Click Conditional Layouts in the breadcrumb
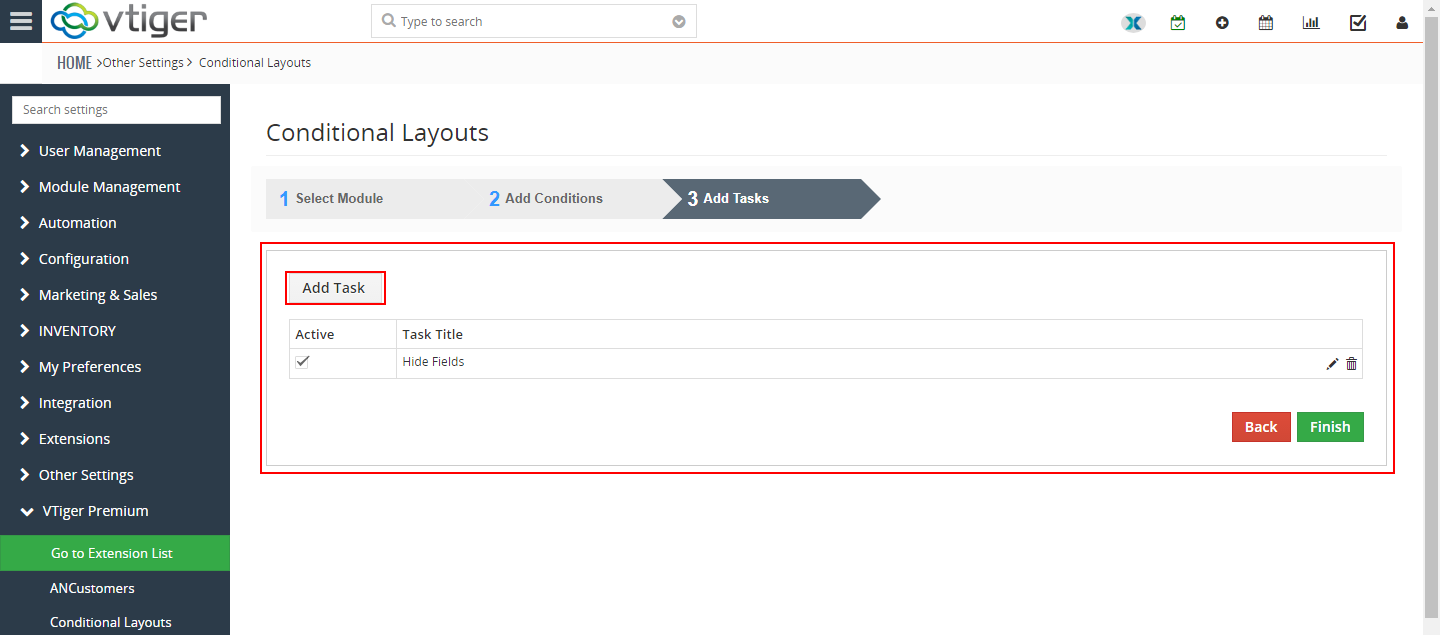This screenshot has height=635, width=1440. coord(255,63)
